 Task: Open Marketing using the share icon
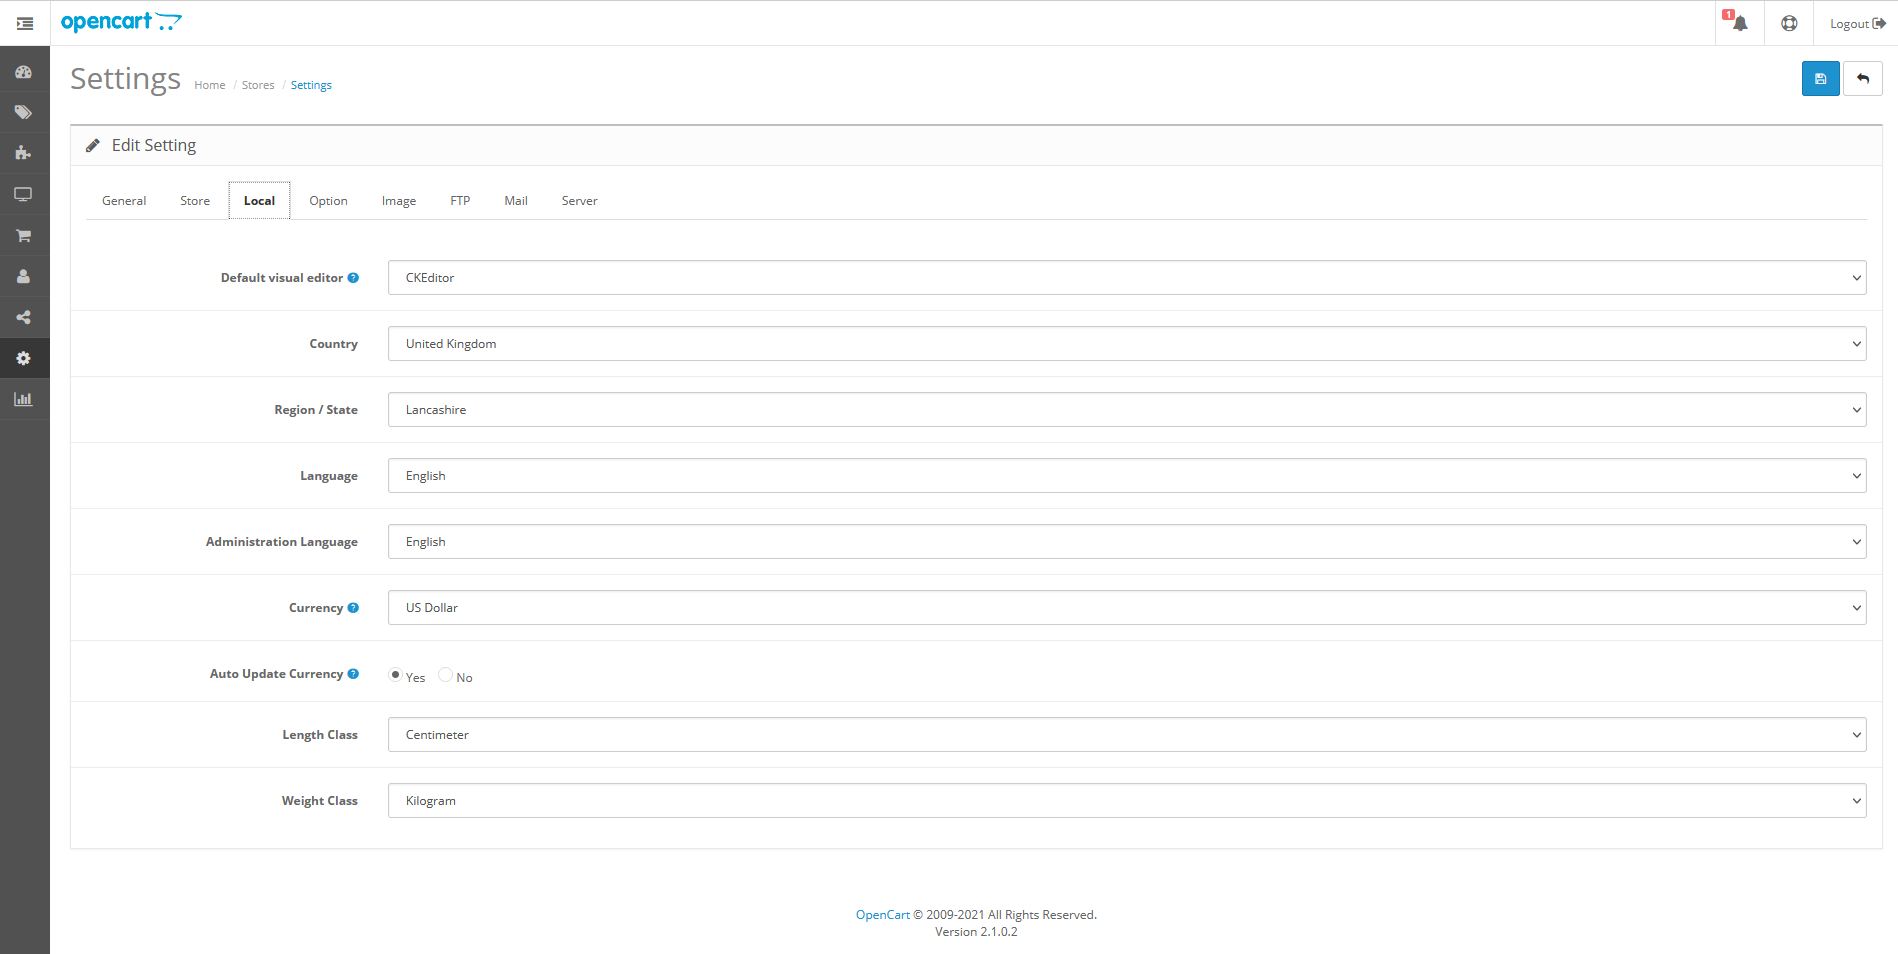tap(23, 317)
